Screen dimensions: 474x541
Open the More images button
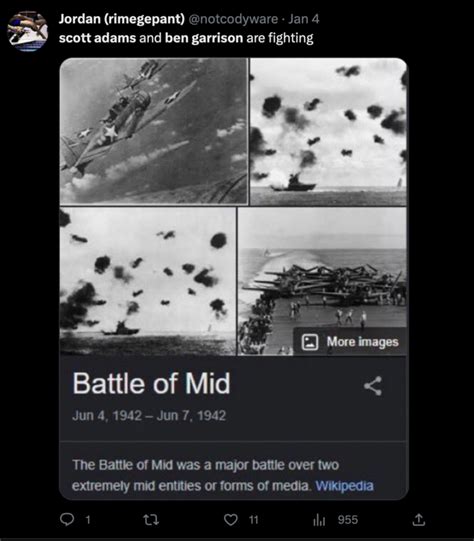pos(350,342)
